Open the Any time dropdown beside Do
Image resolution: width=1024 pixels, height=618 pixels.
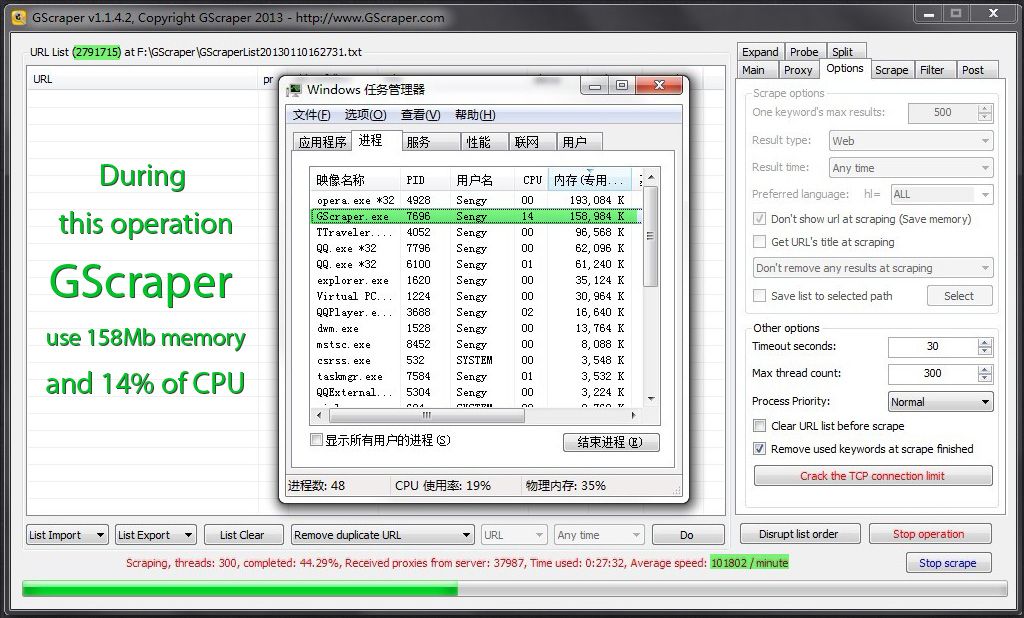599,535
